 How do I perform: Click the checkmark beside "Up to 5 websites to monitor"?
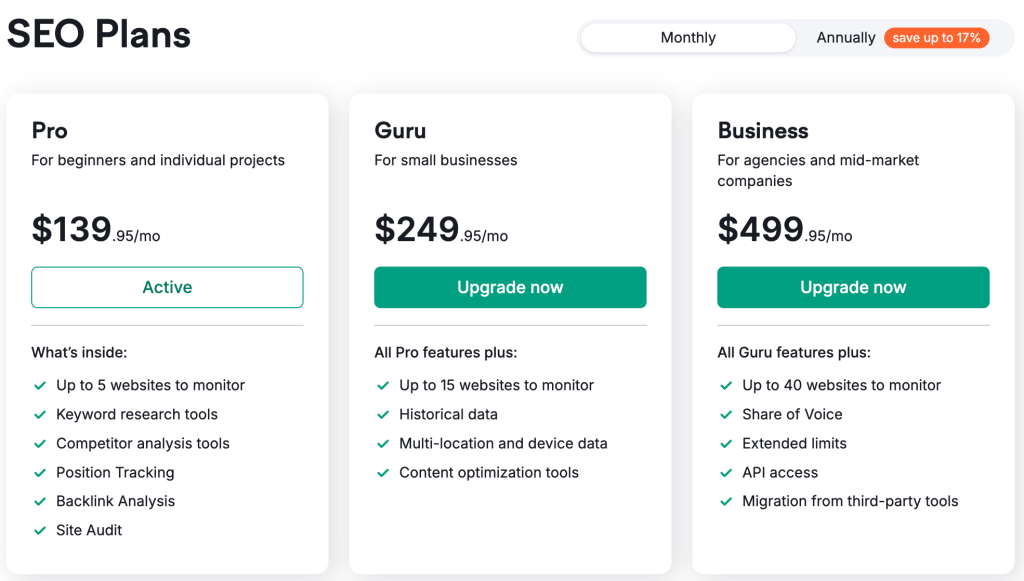tap(40, 385)
